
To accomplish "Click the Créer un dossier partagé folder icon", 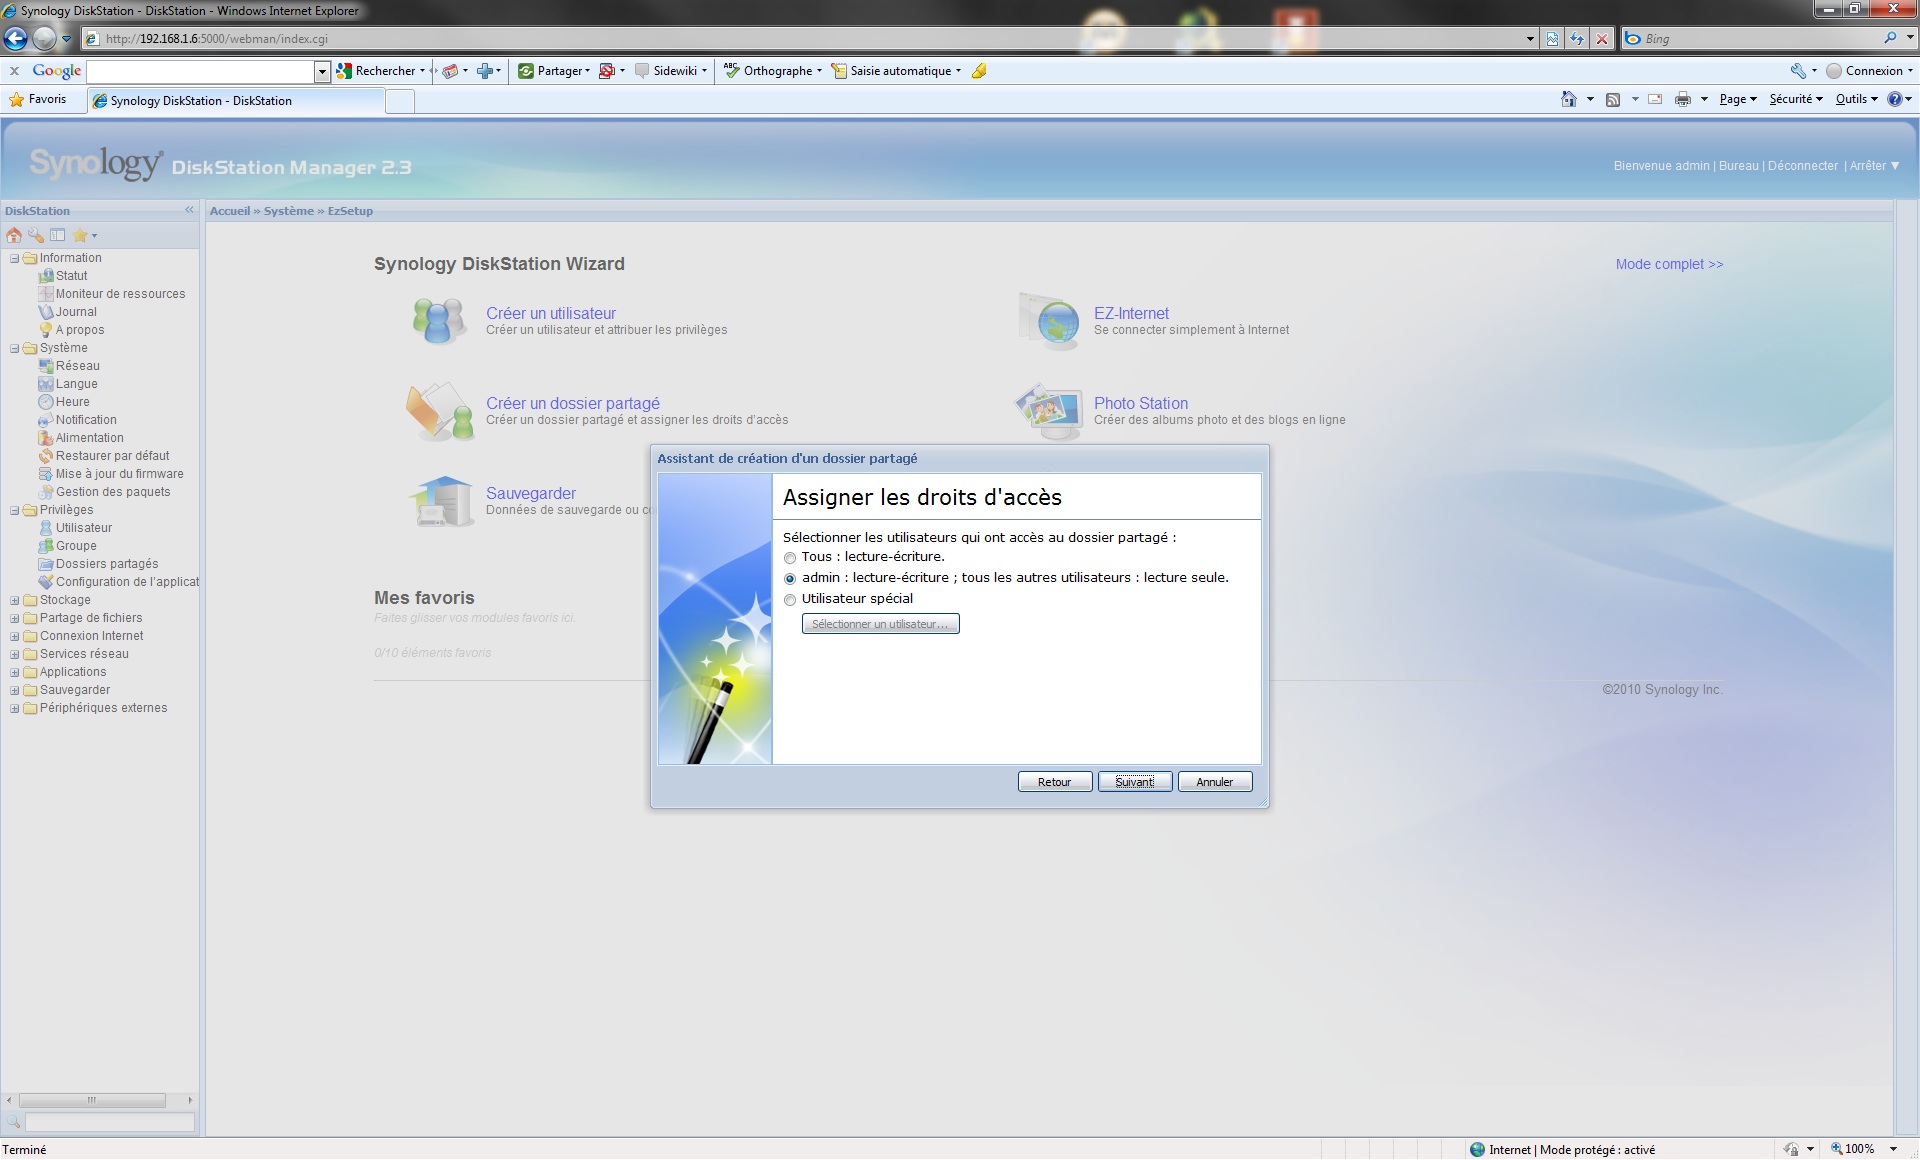I will pyautogui.click(x=440, y=411).
